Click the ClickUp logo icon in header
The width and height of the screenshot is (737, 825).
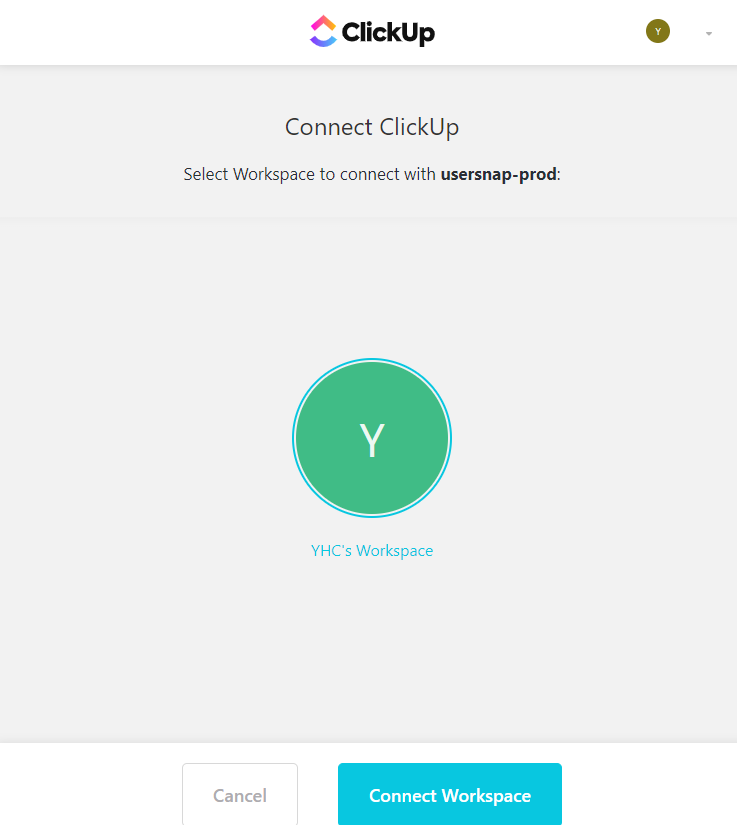pos(323,31)
